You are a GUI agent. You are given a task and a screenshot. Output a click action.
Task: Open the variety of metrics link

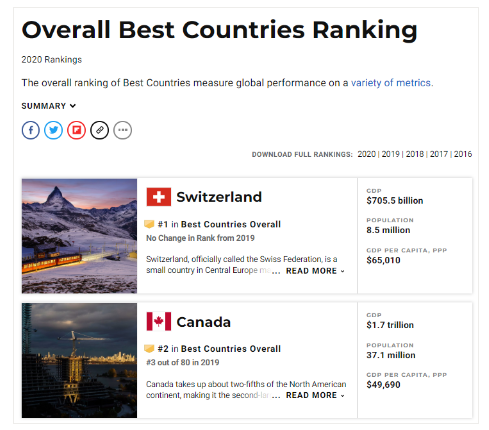[391, 83]
